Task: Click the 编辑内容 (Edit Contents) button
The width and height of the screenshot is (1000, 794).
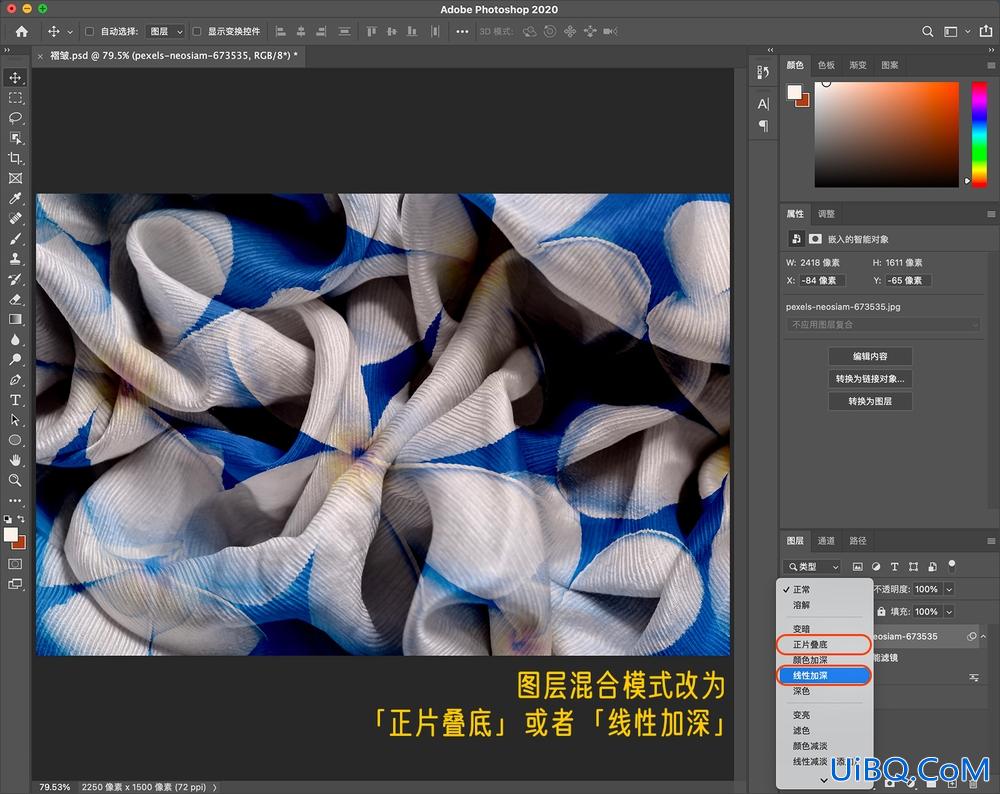Action: 870,357
